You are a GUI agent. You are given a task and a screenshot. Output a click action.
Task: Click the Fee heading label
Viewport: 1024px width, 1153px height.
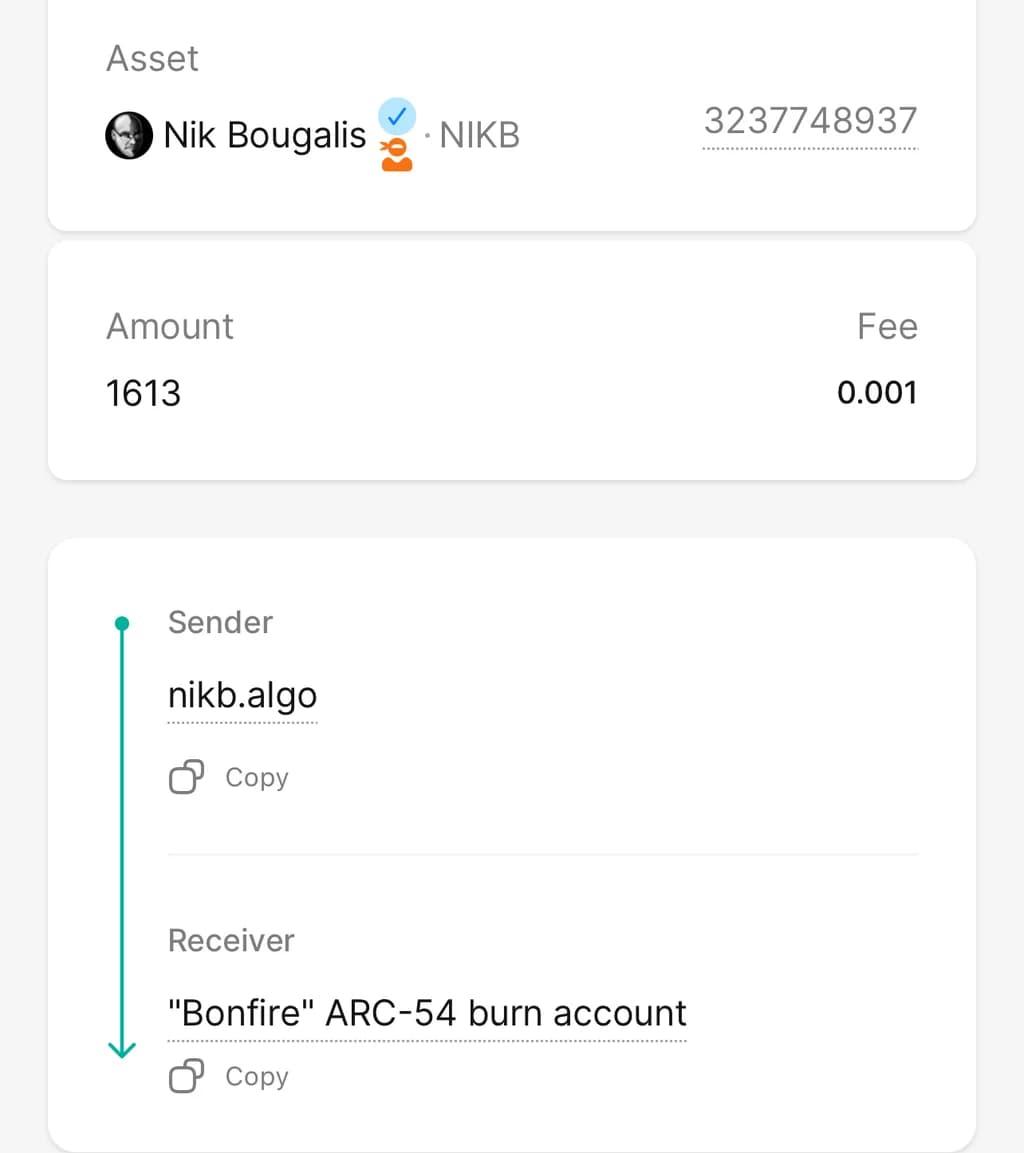887,327
